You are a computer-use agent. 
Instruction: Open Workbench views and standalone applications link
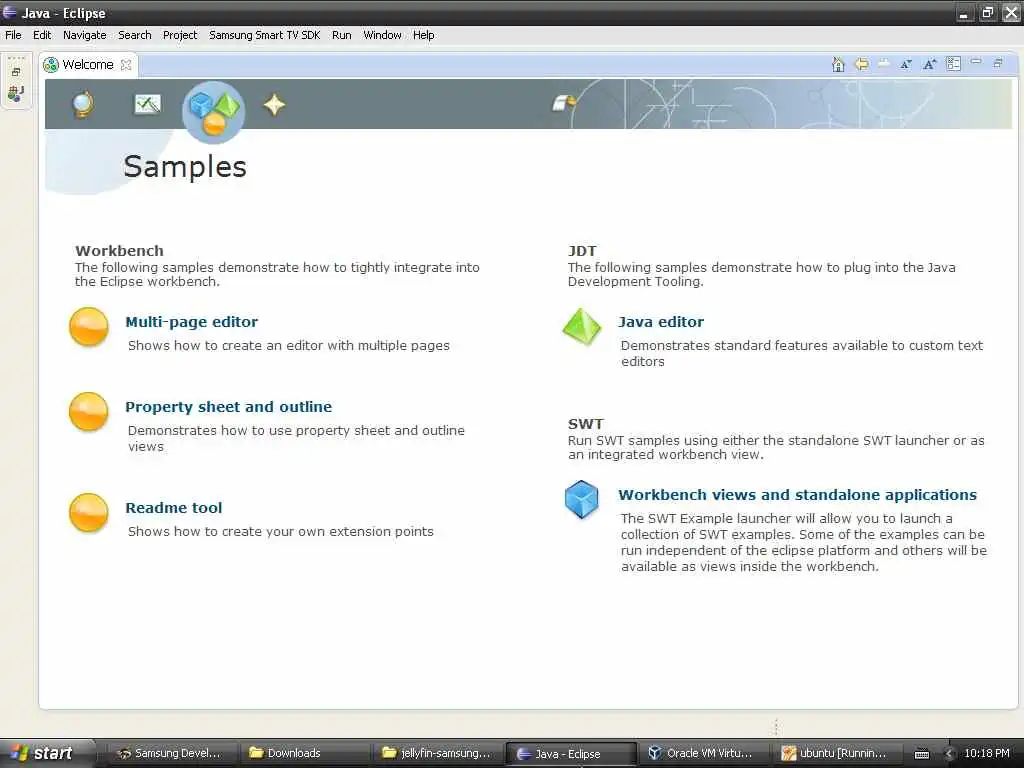(x=797, y=494)
